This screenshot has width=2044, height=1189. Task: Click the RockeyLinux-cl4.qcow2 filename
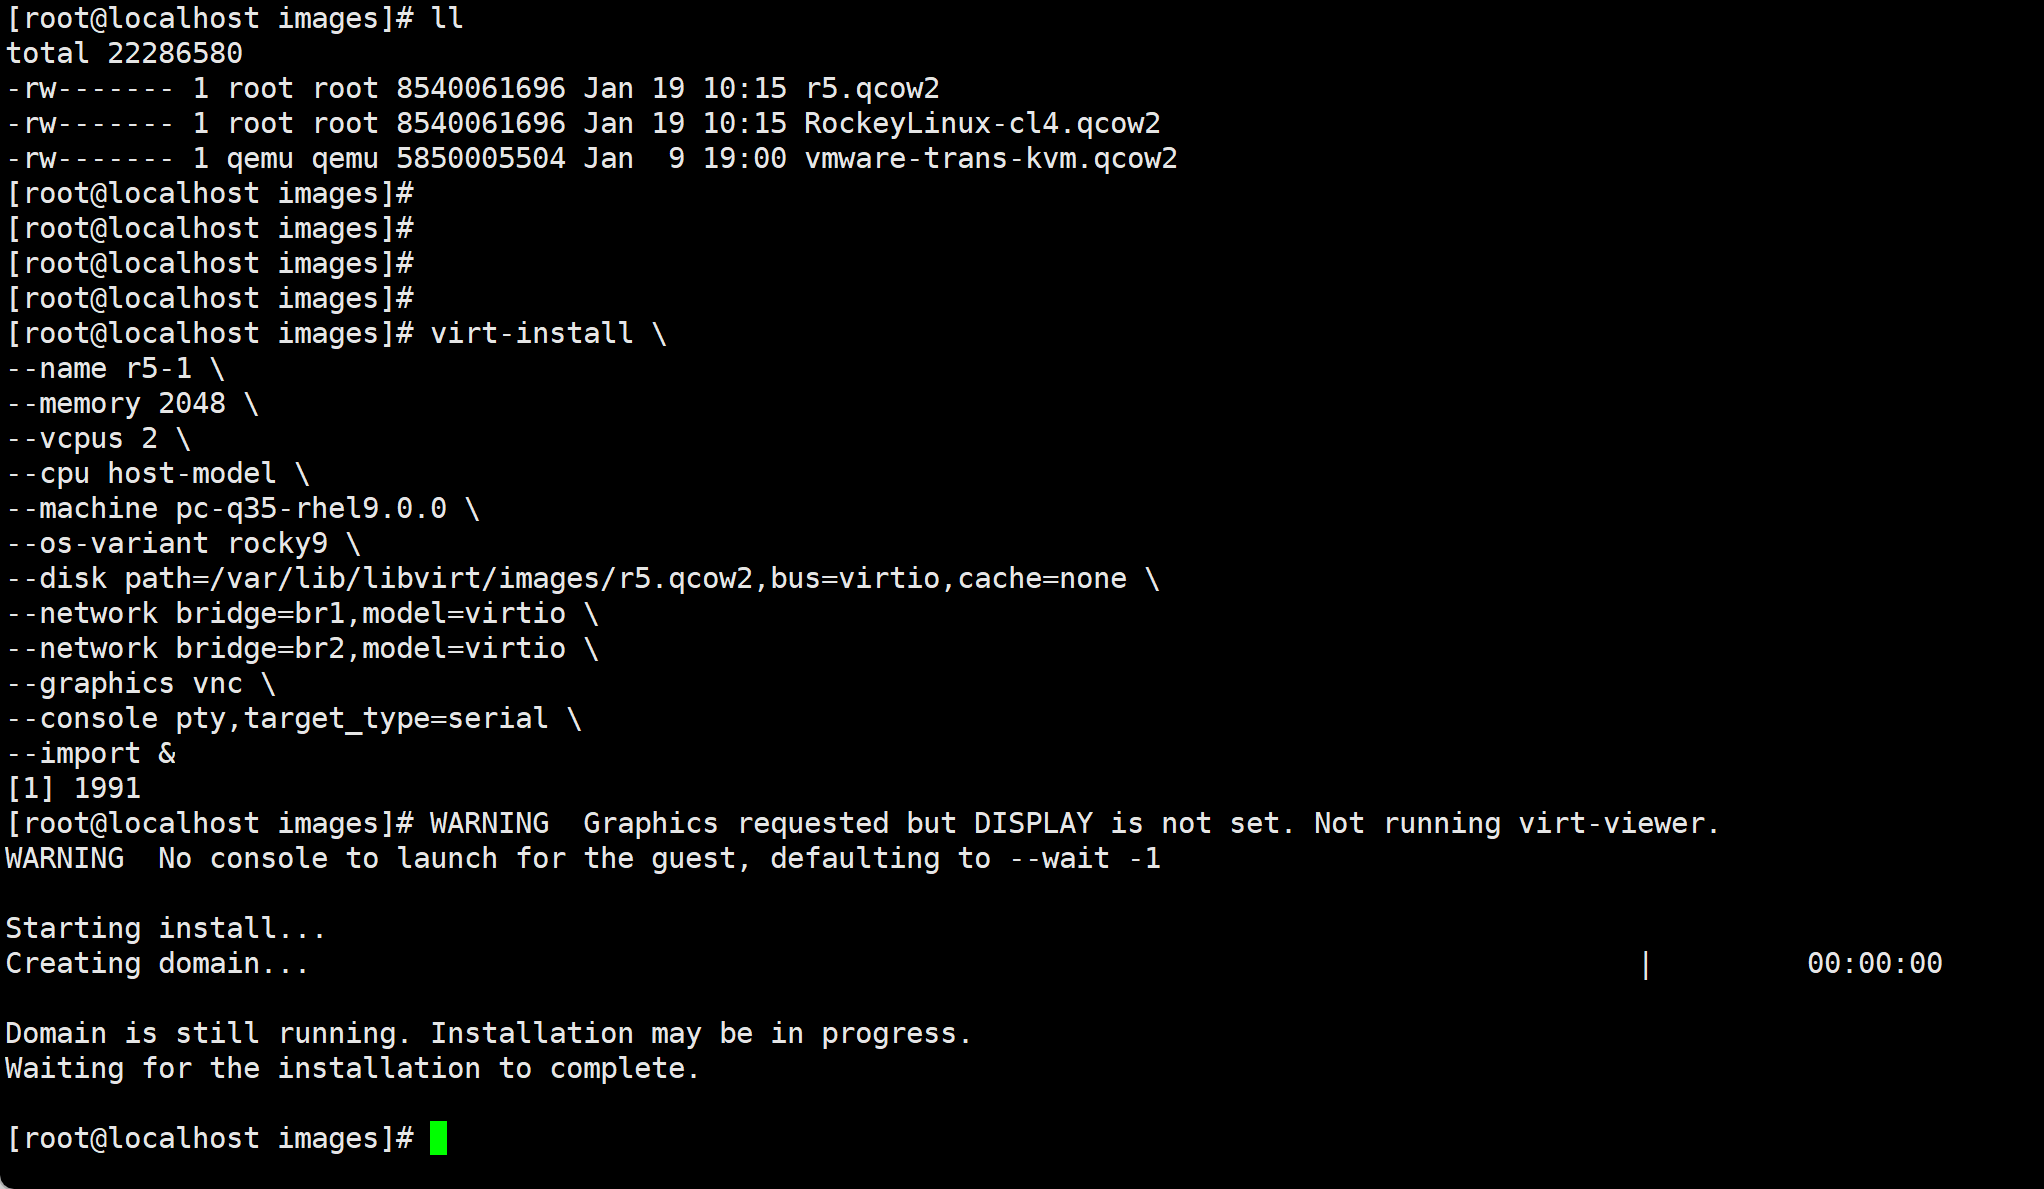[x=981, y=123]
